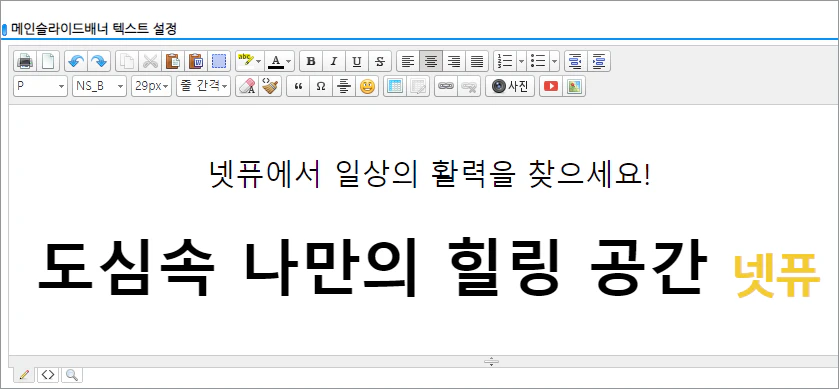This screenshot has height=389, width=839.
Task: Open numbered list style dropdown arrow
Action: (x=522, y=62)
